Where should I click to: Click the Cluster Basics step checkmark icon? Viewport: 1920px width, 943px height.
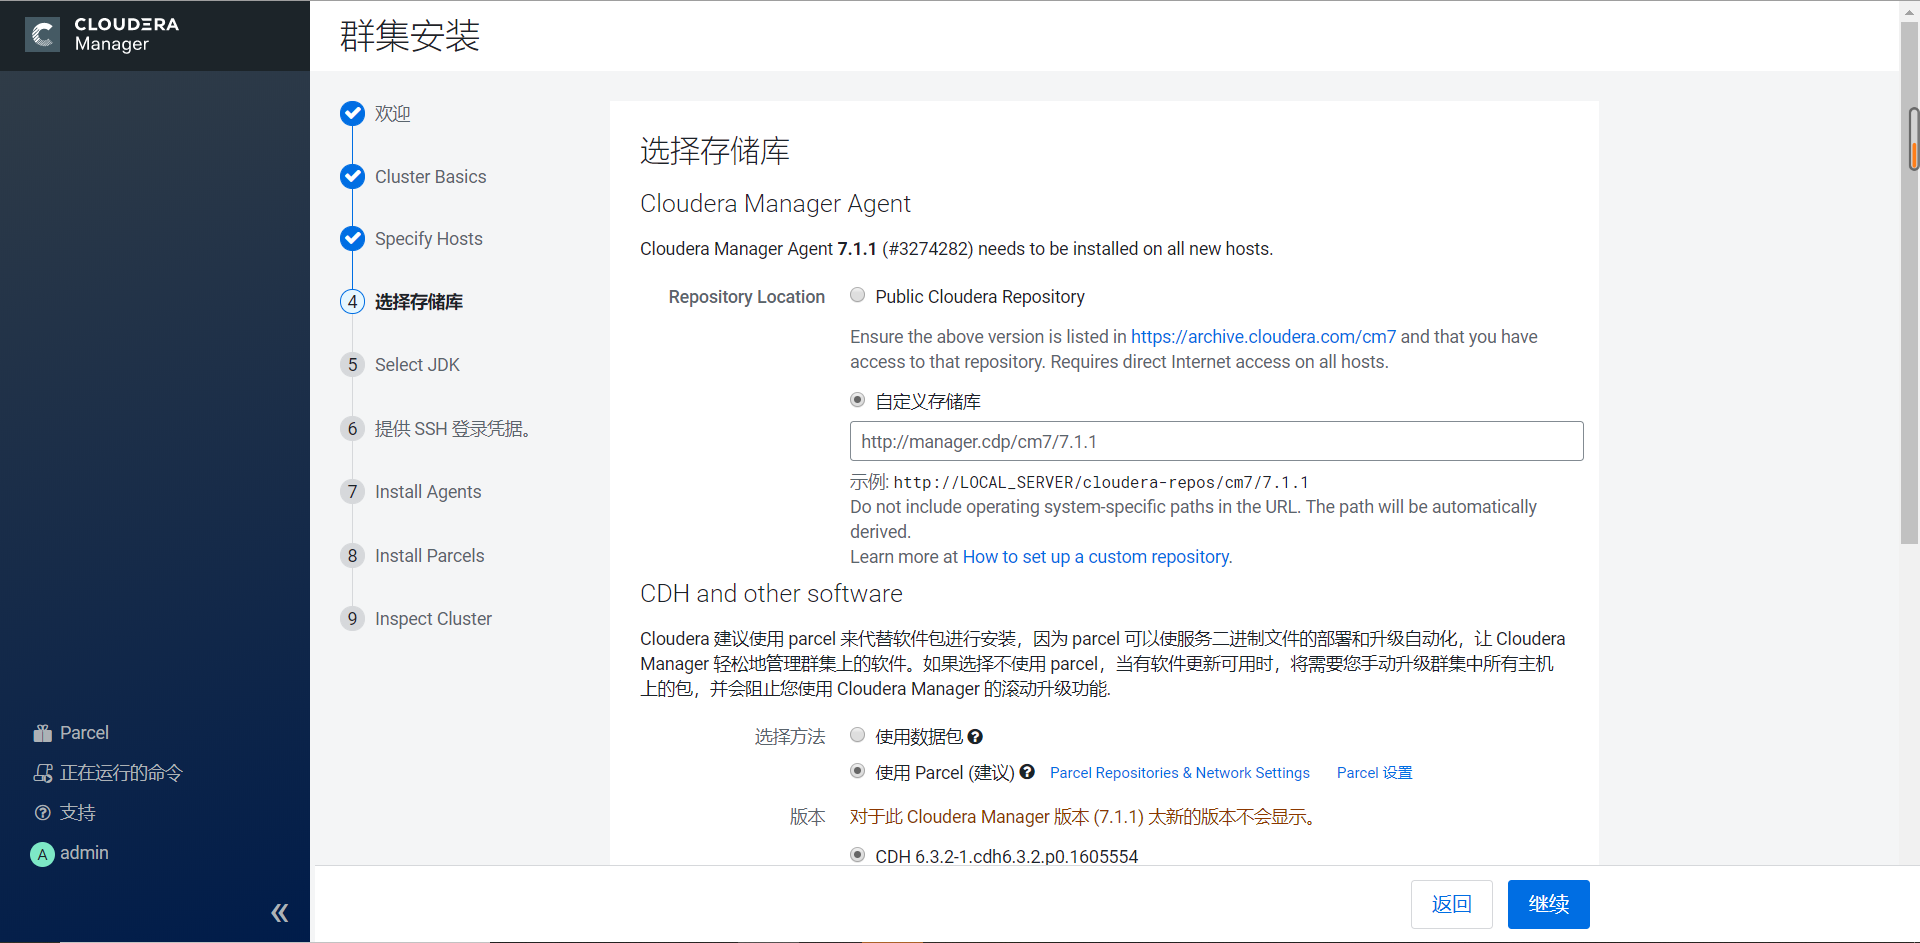pyautogui.click(x=352, y=177)
